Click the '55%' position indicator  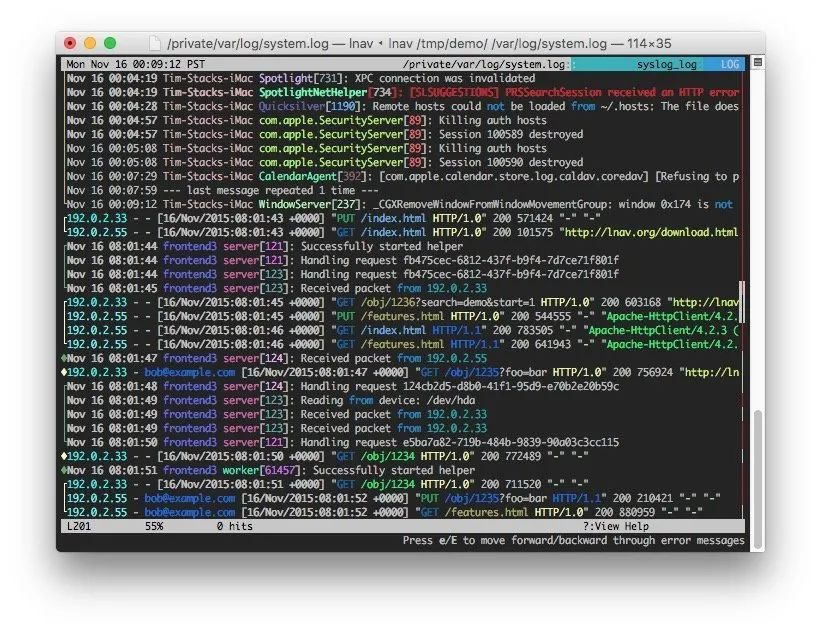point(154,526)
